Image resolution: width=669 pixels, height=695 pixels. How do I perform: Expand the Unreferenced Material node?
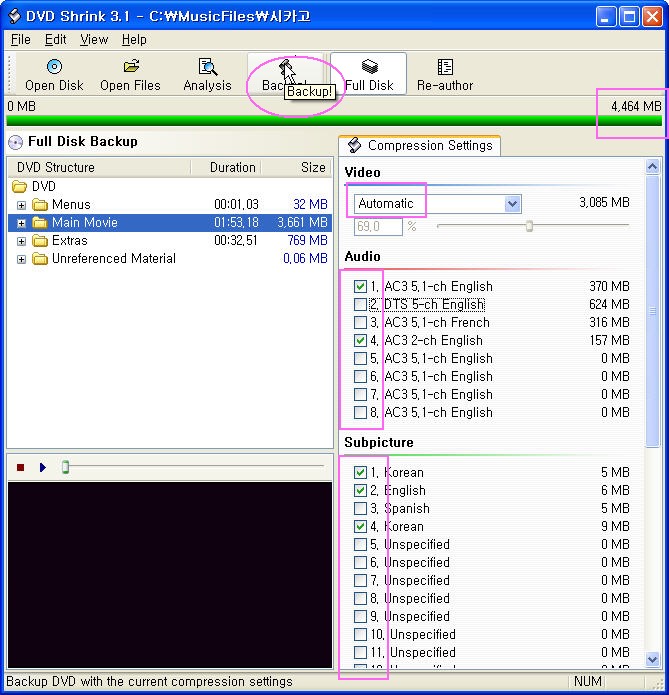tap(21, 259)
